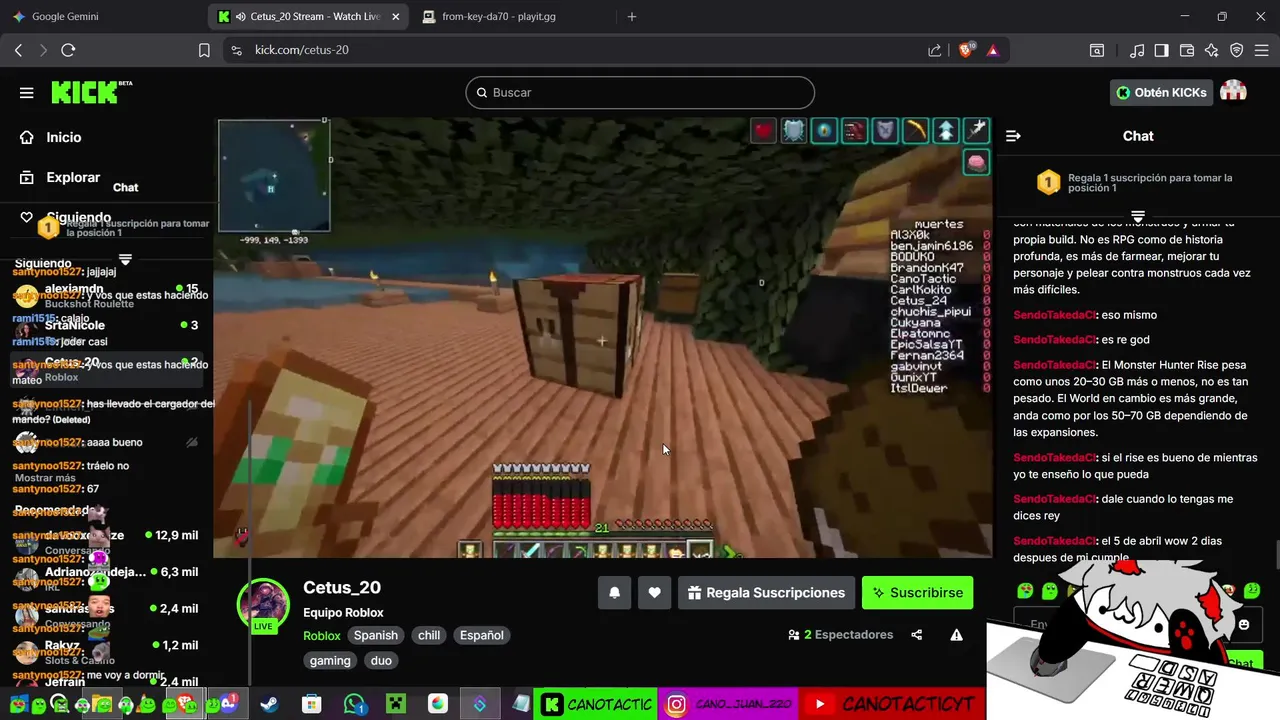Open Steam from the taskbar
This screenshot has width=1280, height=720.
269,704
